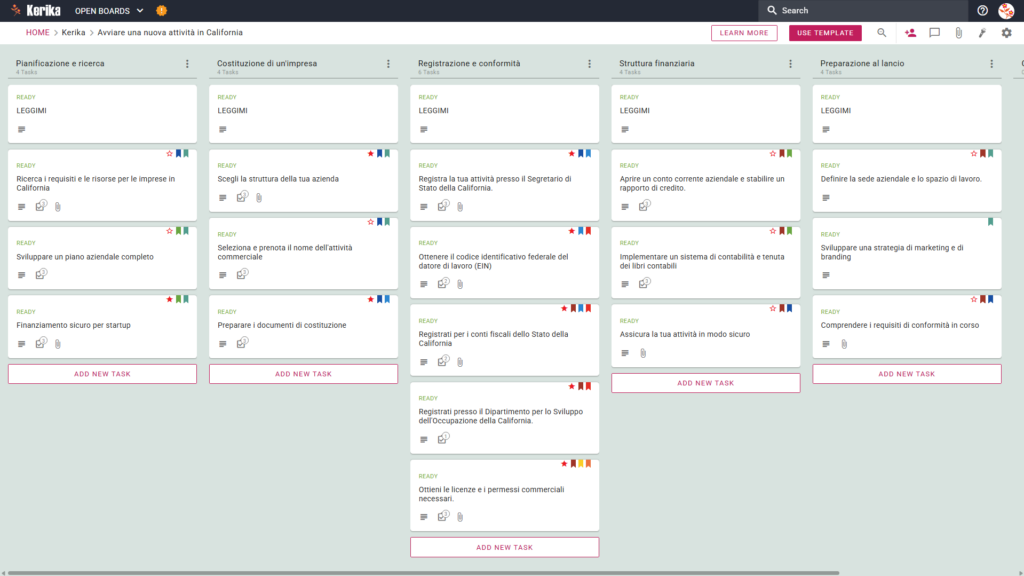
Task: Open checklist icon on Registrati presso il Dipartimento card
Action: 443,438
